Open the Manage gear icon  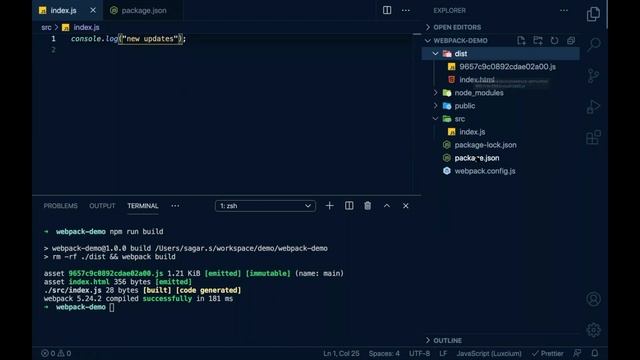pyautogui.click(x=593, y=330)
